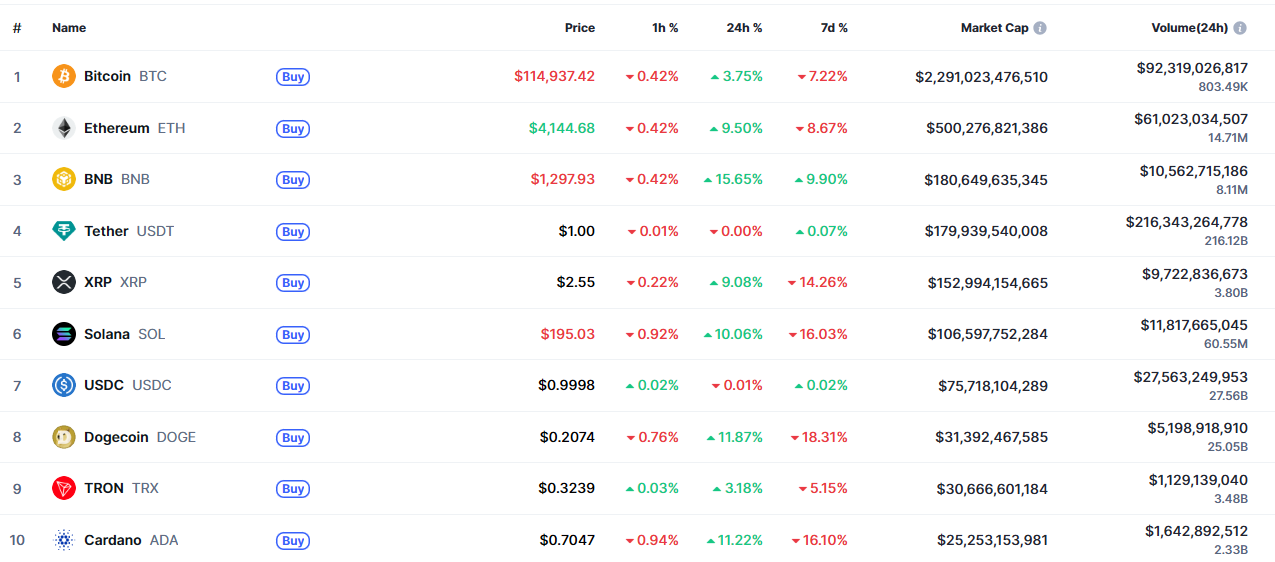The width and height of the screenshot is (1275, 562).
Task: Sort by the 24h % column header
Action: point(744,28)
